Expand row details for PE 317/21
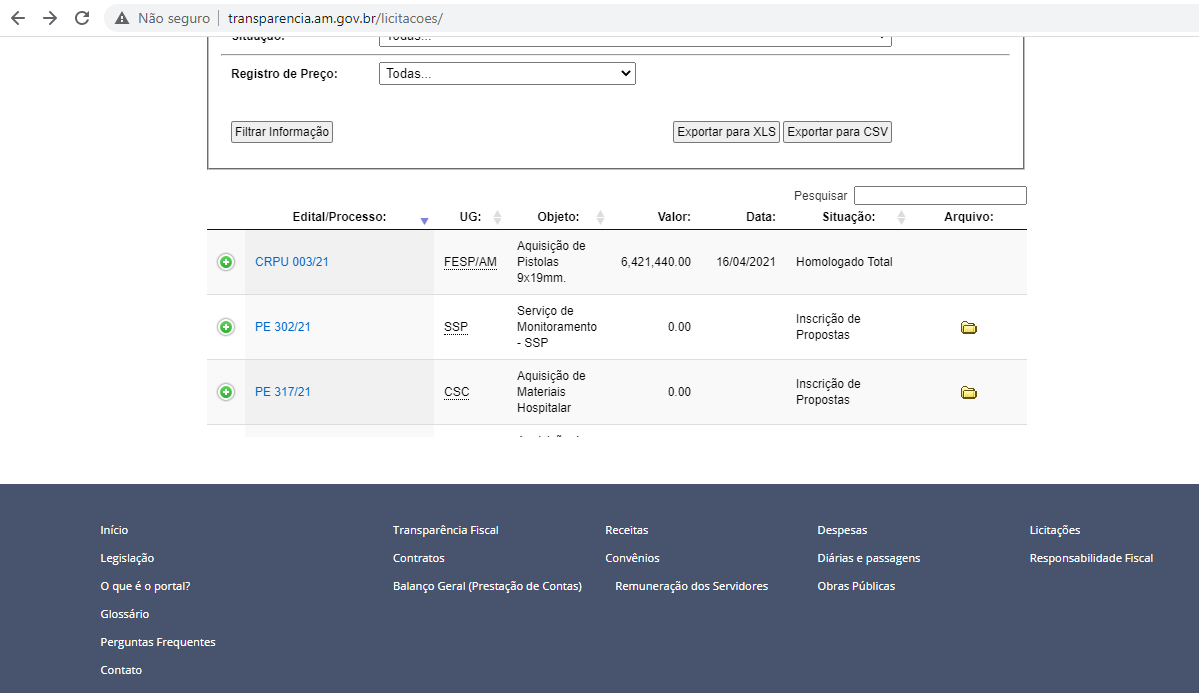This screenshot has width=1199, height=693. 226,392
